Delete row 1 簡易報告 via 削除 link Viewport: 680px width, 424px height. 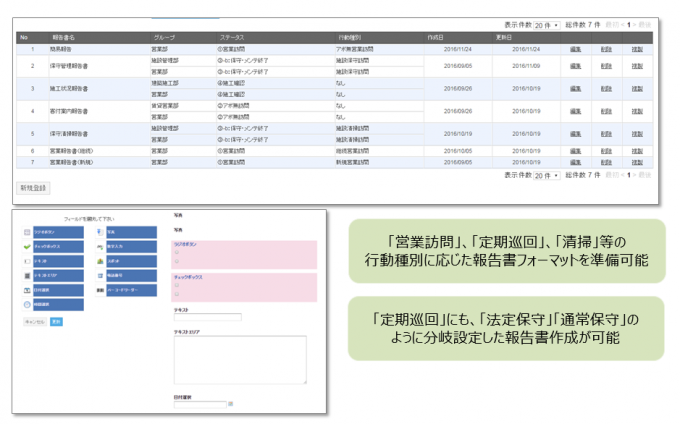pos(606,49)
